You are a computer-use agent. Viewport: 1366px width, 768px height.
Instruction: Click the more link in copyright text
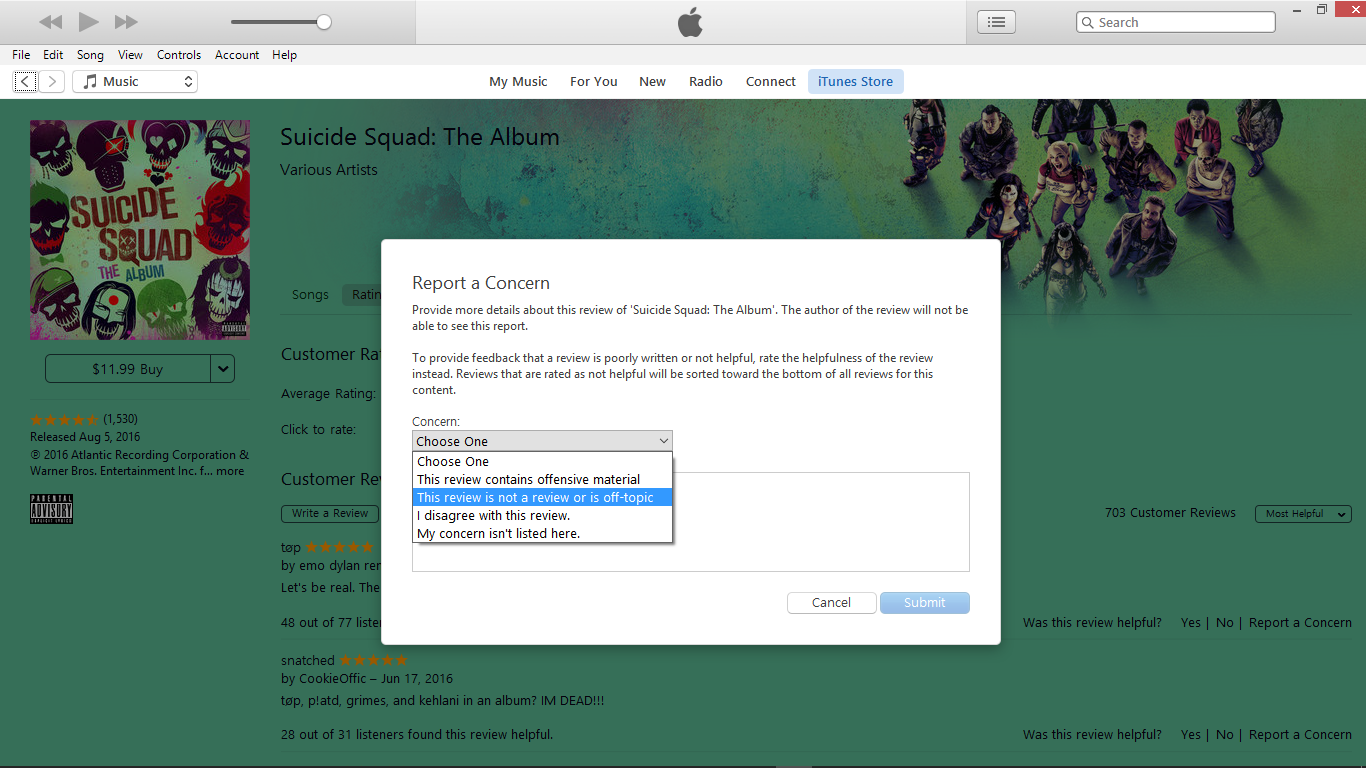point(230,471)
